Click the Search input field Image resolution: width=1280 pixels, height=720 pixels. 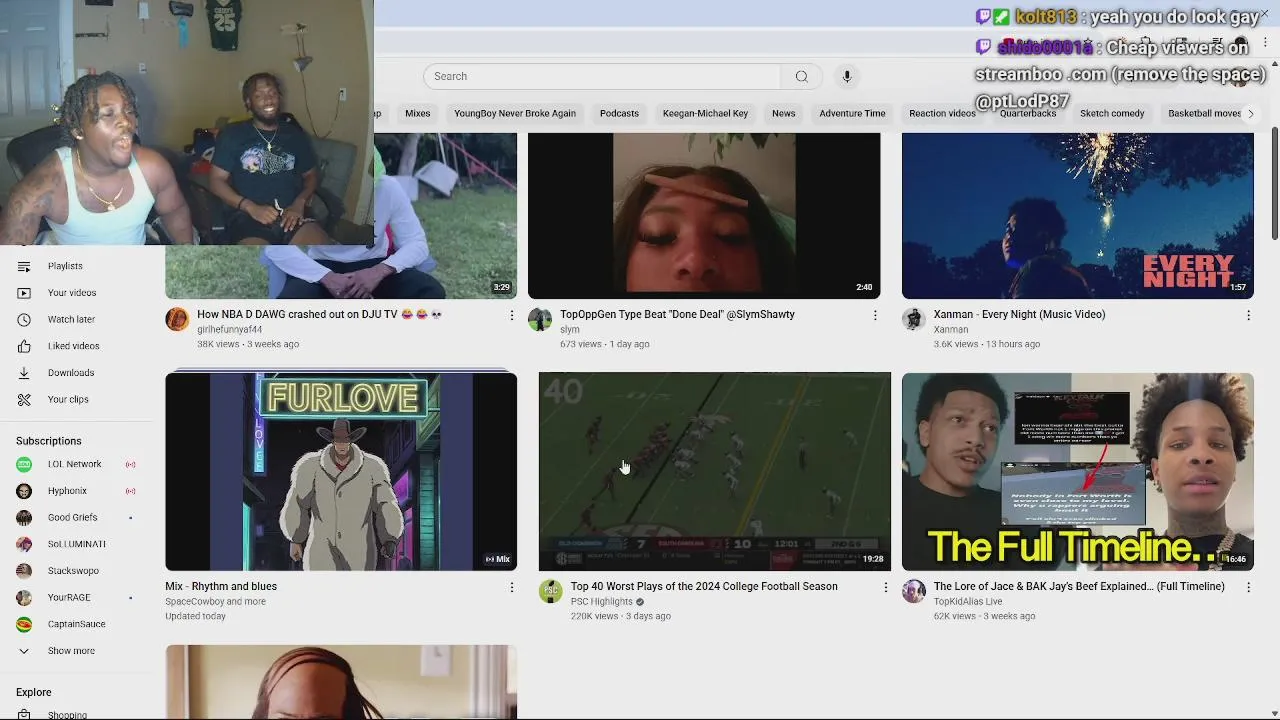point(602,77)
